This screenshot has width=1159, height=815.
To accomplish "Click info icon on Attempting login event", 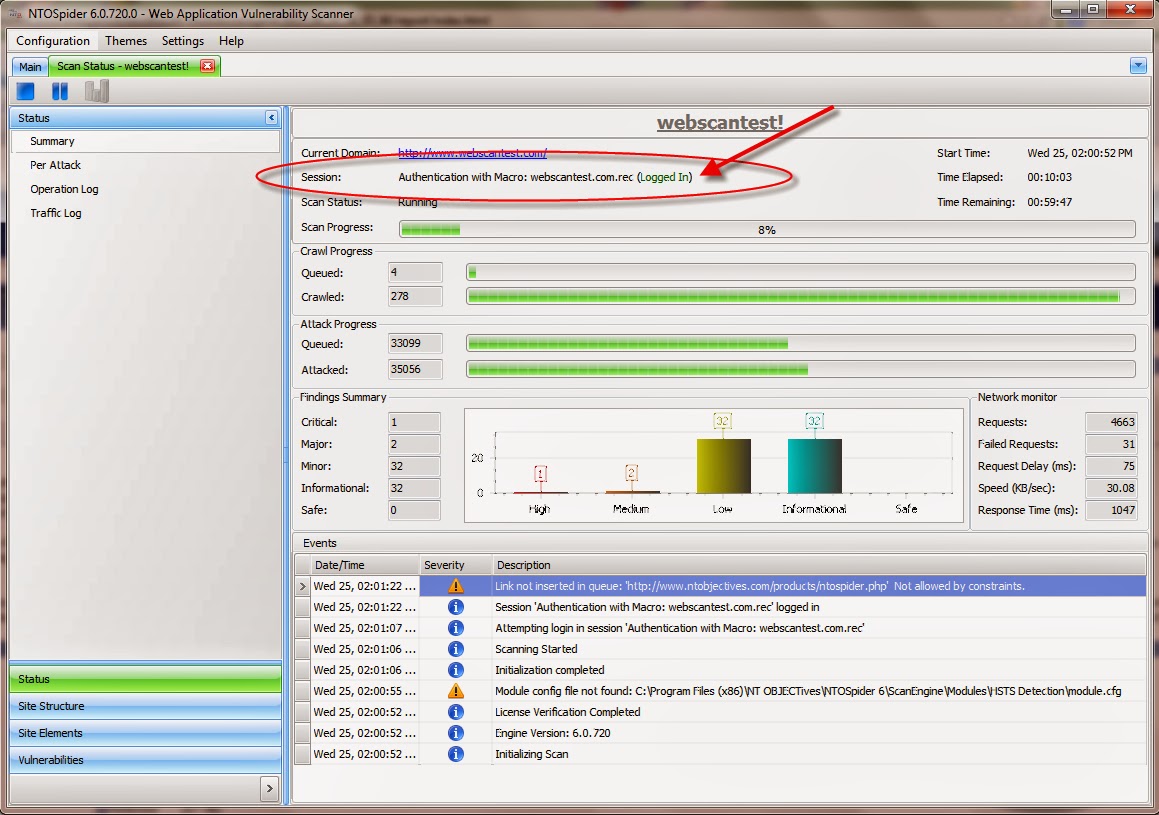I will 456,628.
